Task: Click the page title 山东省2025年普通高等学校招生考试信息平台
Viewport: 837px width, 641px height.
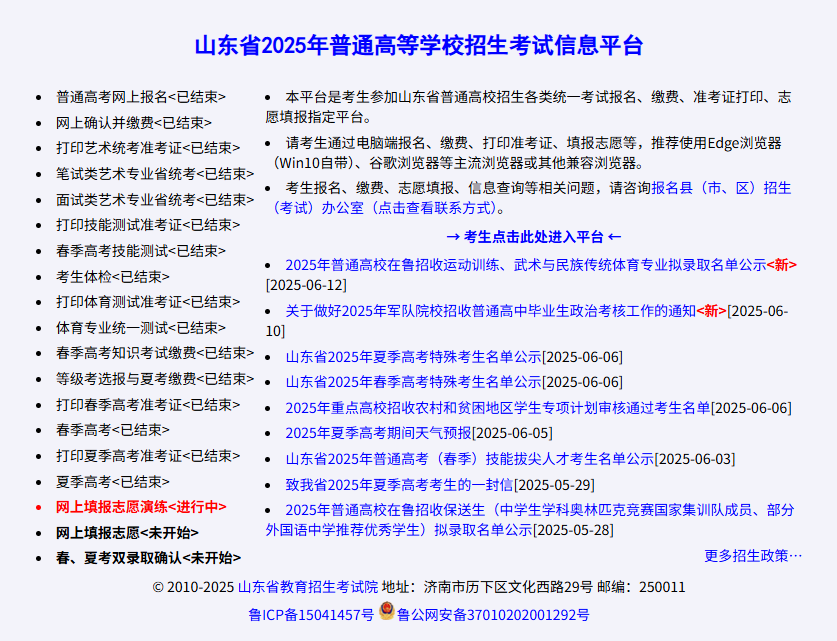Action: pyautogui.click(x=418, y=44)
